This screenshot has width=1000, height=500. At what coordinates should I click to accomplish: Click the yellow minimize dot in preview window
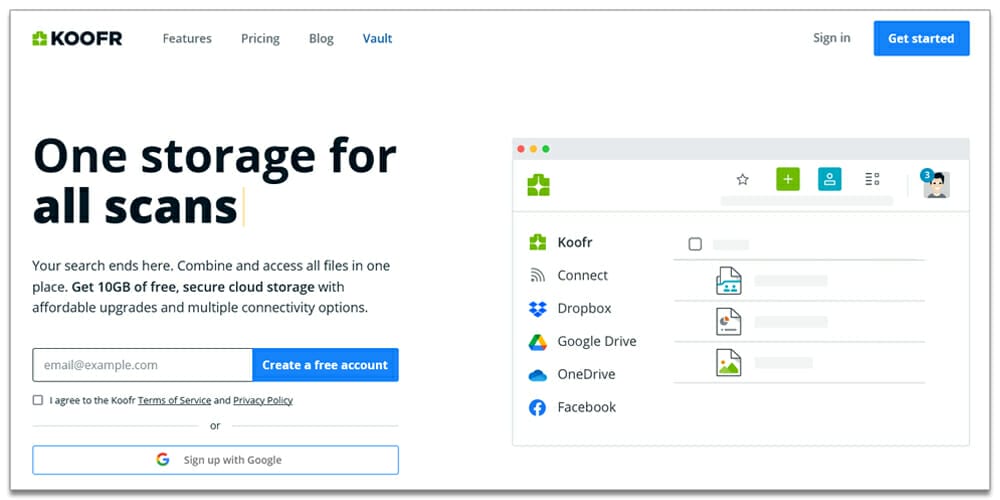coord(533,149)
